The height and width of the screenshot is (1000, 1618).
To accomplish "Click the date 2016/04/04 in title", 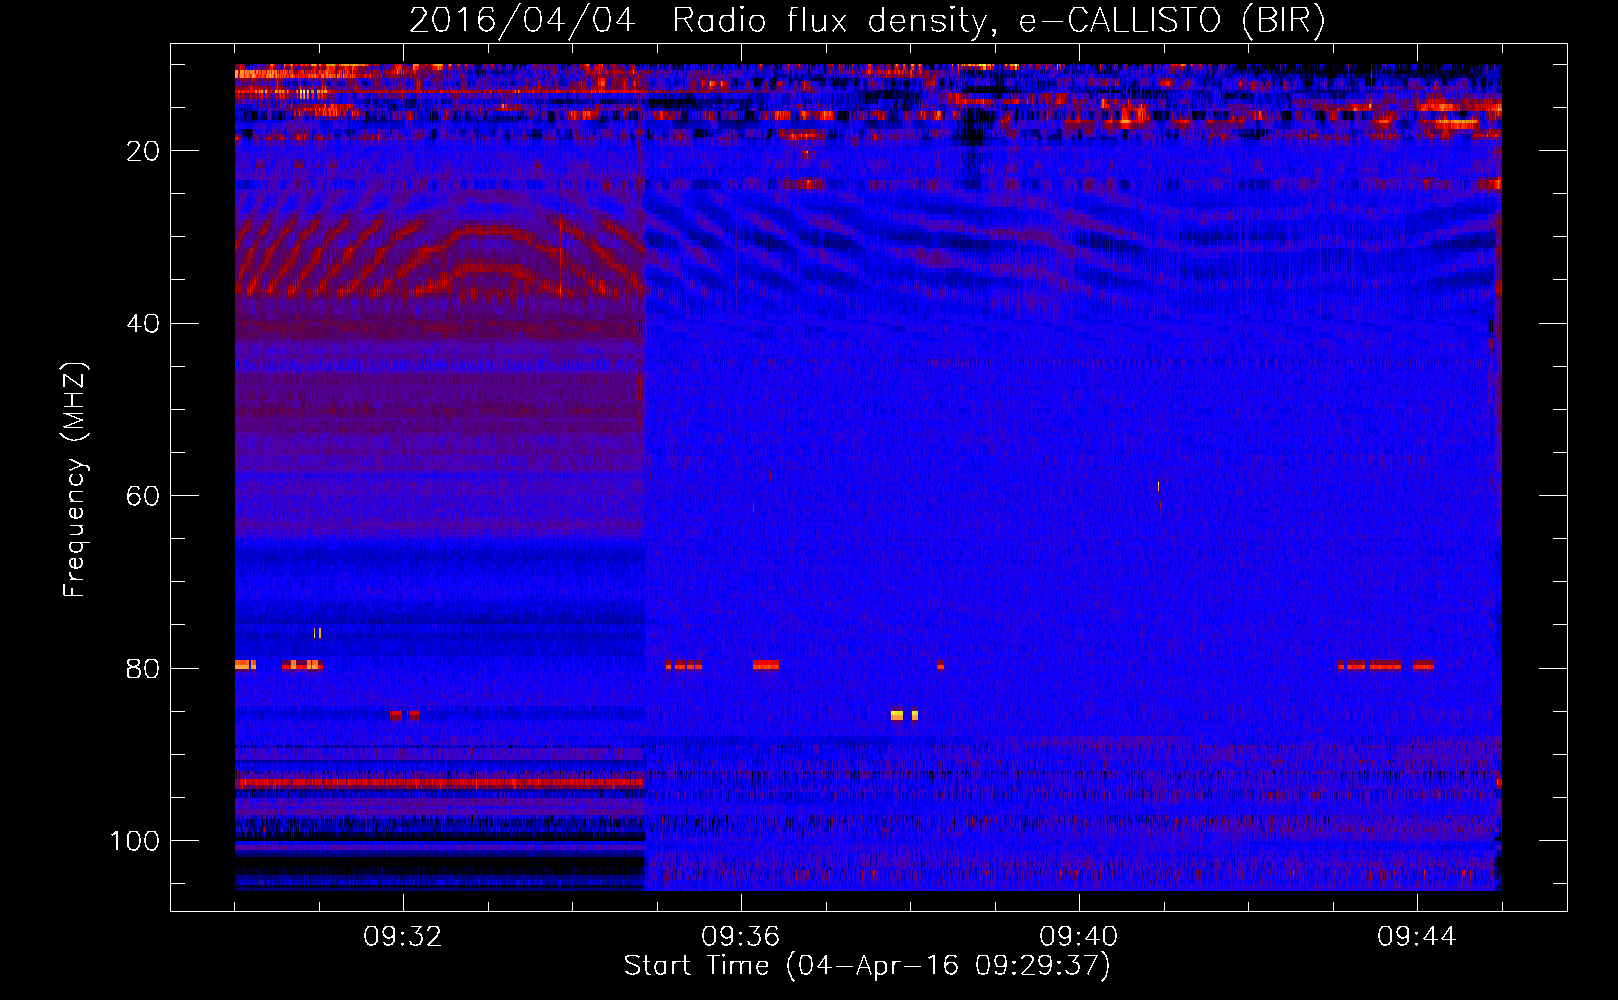I will coord(522,20).
